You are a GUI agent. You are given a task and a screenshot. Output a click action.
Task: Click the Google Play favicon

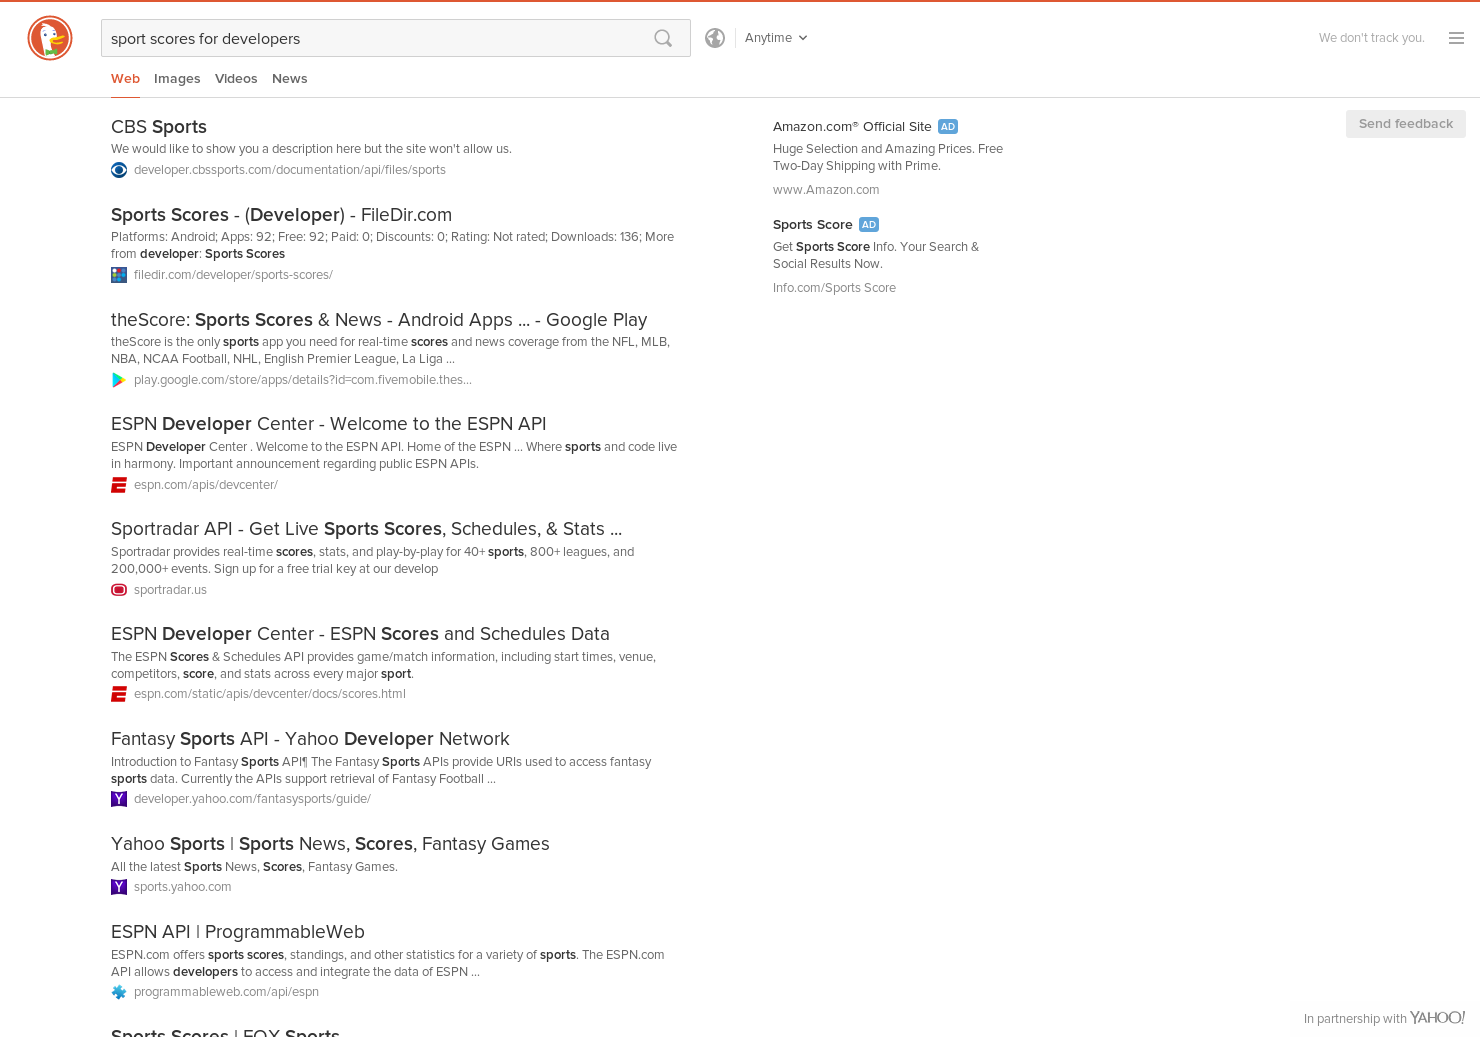click(119, 380)
